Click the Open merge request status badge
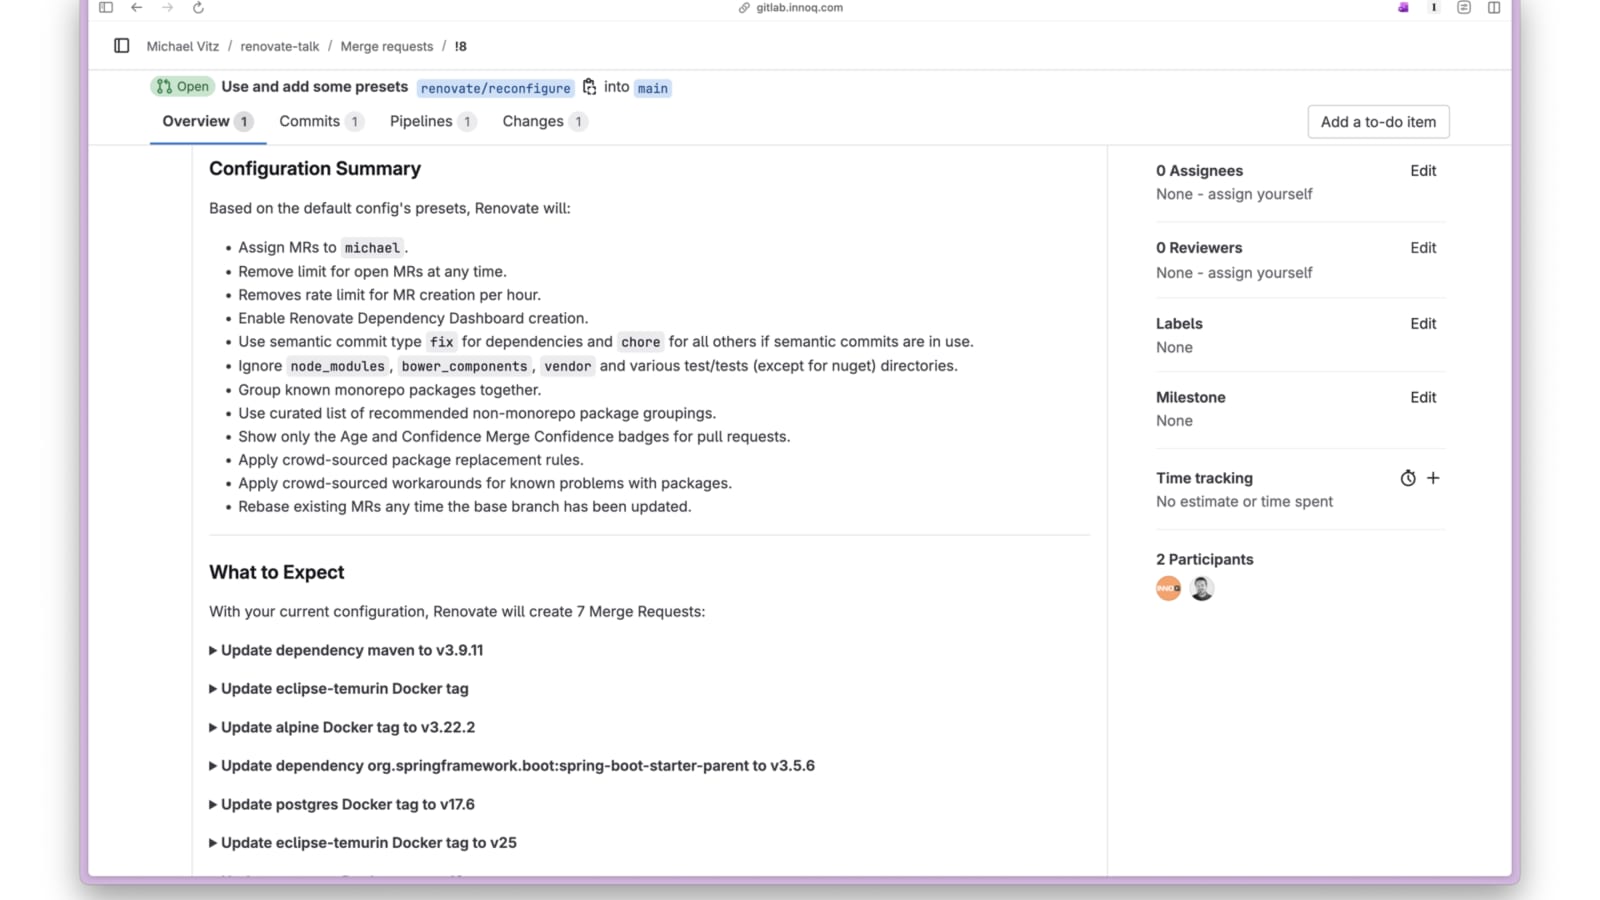 [182, 87]
